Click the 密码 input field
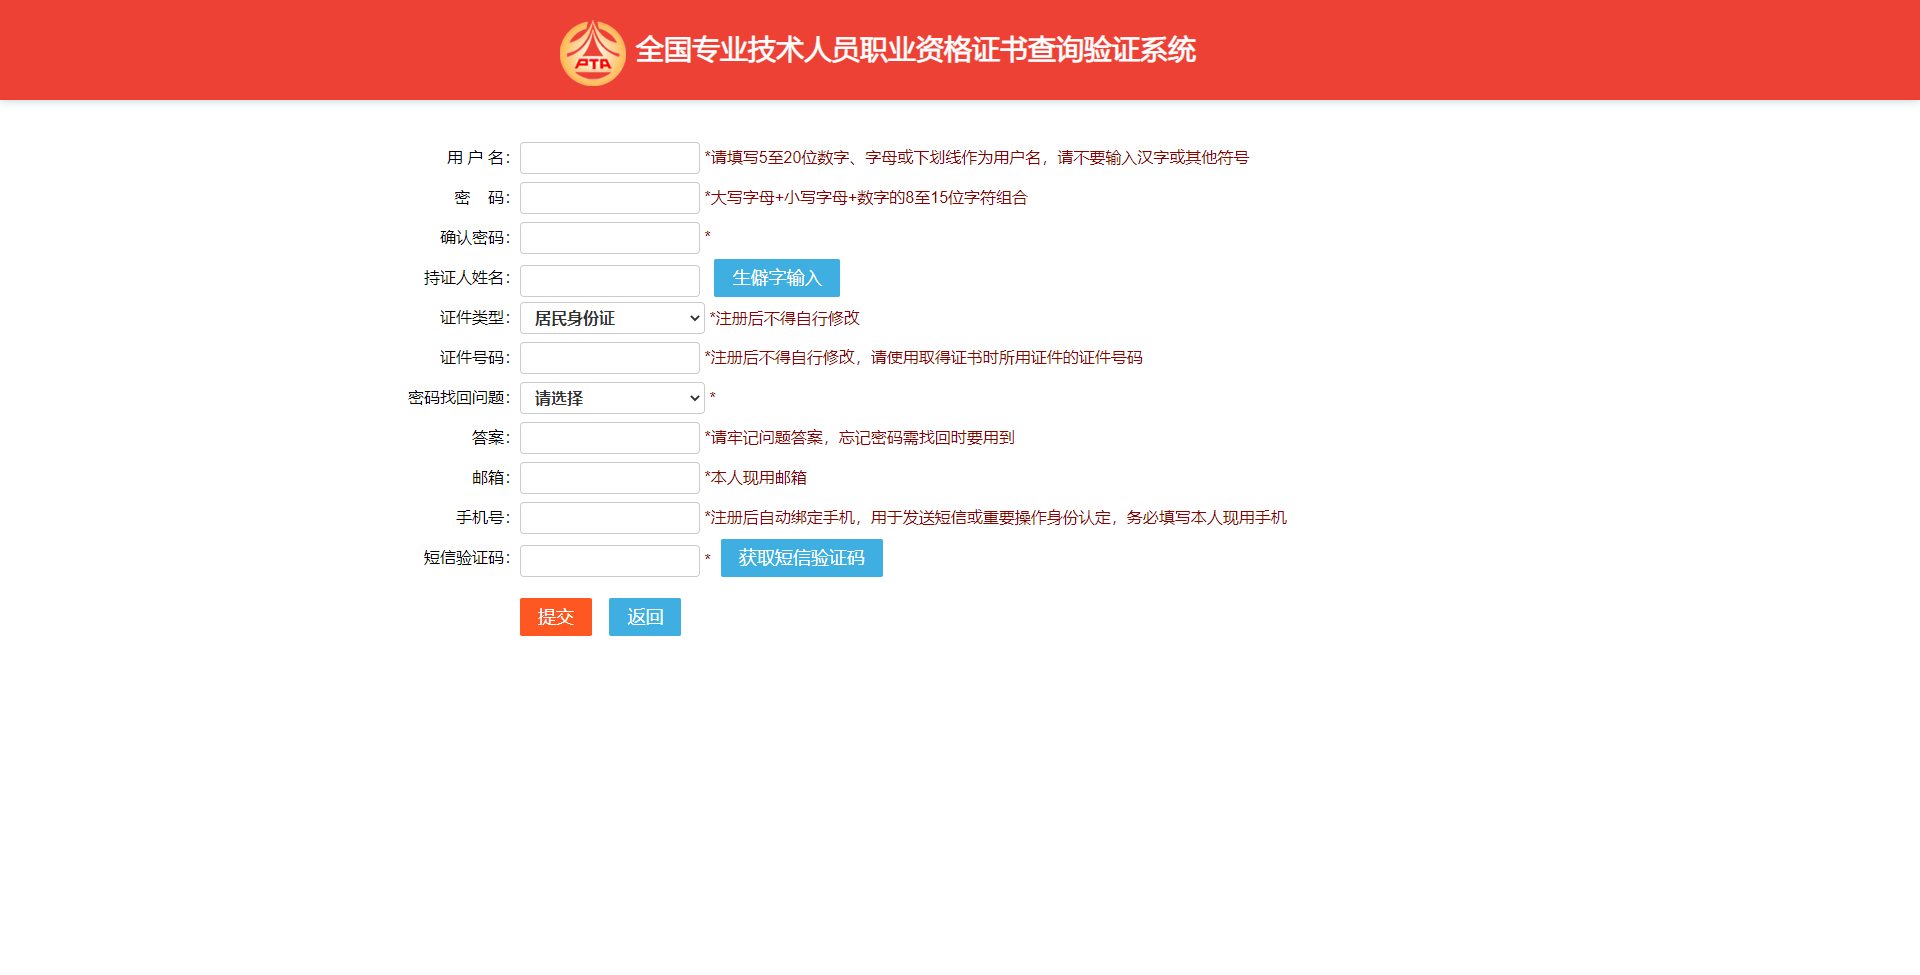 click(x=609, y=198)
